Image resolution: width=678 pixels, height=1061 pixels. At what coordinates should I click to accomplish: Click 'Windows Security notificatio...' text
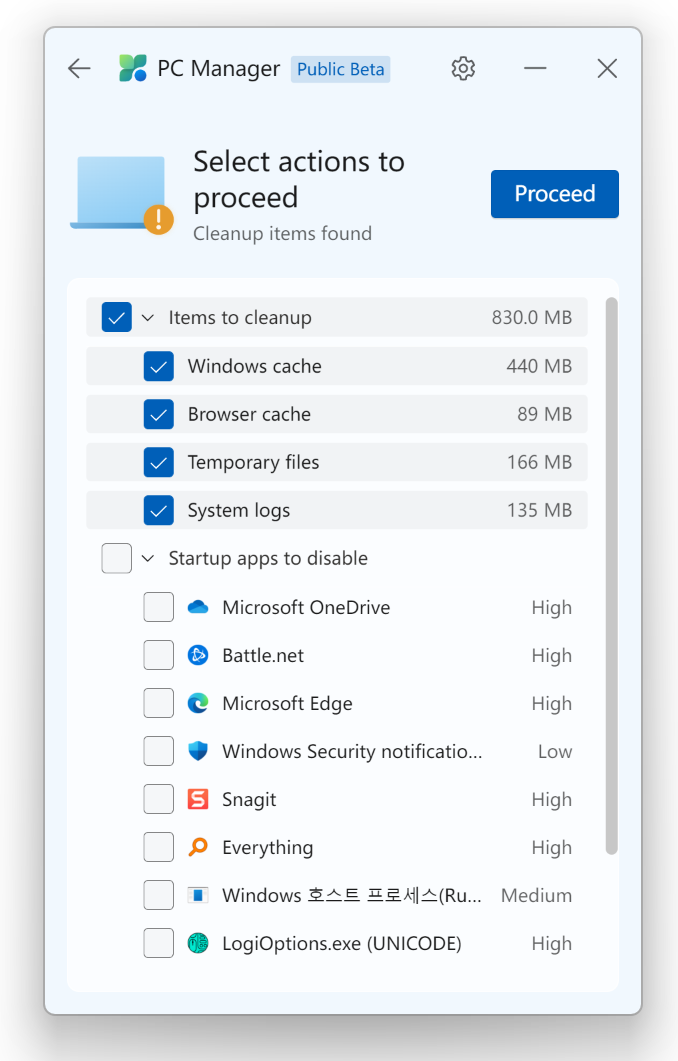click(352, 751)
